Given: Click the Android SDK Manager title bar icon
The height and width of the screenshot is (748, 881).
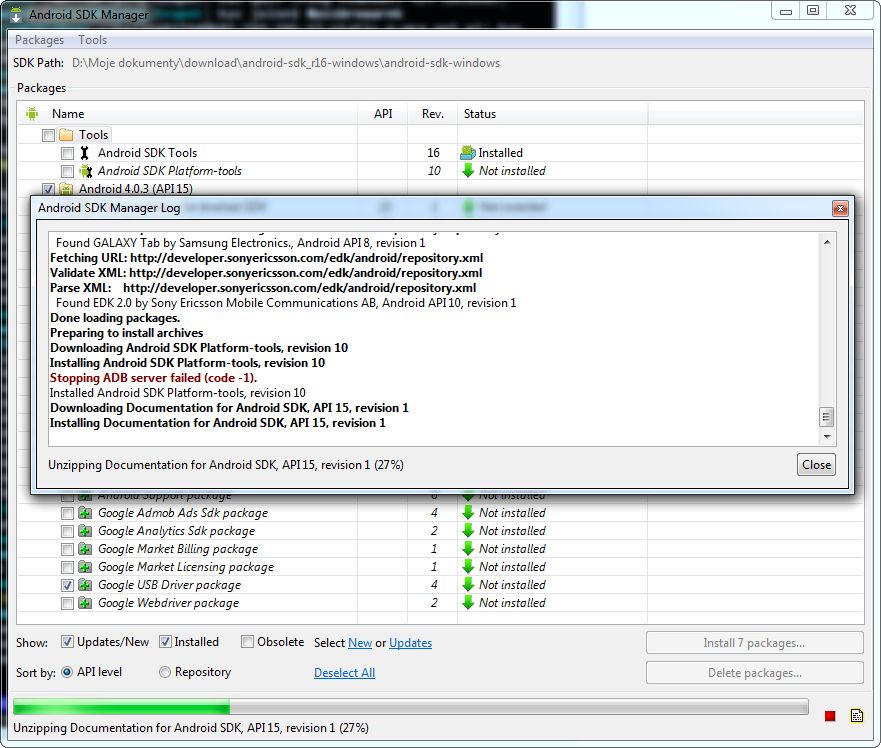Looking at the screenshot, I should (16, 15).
